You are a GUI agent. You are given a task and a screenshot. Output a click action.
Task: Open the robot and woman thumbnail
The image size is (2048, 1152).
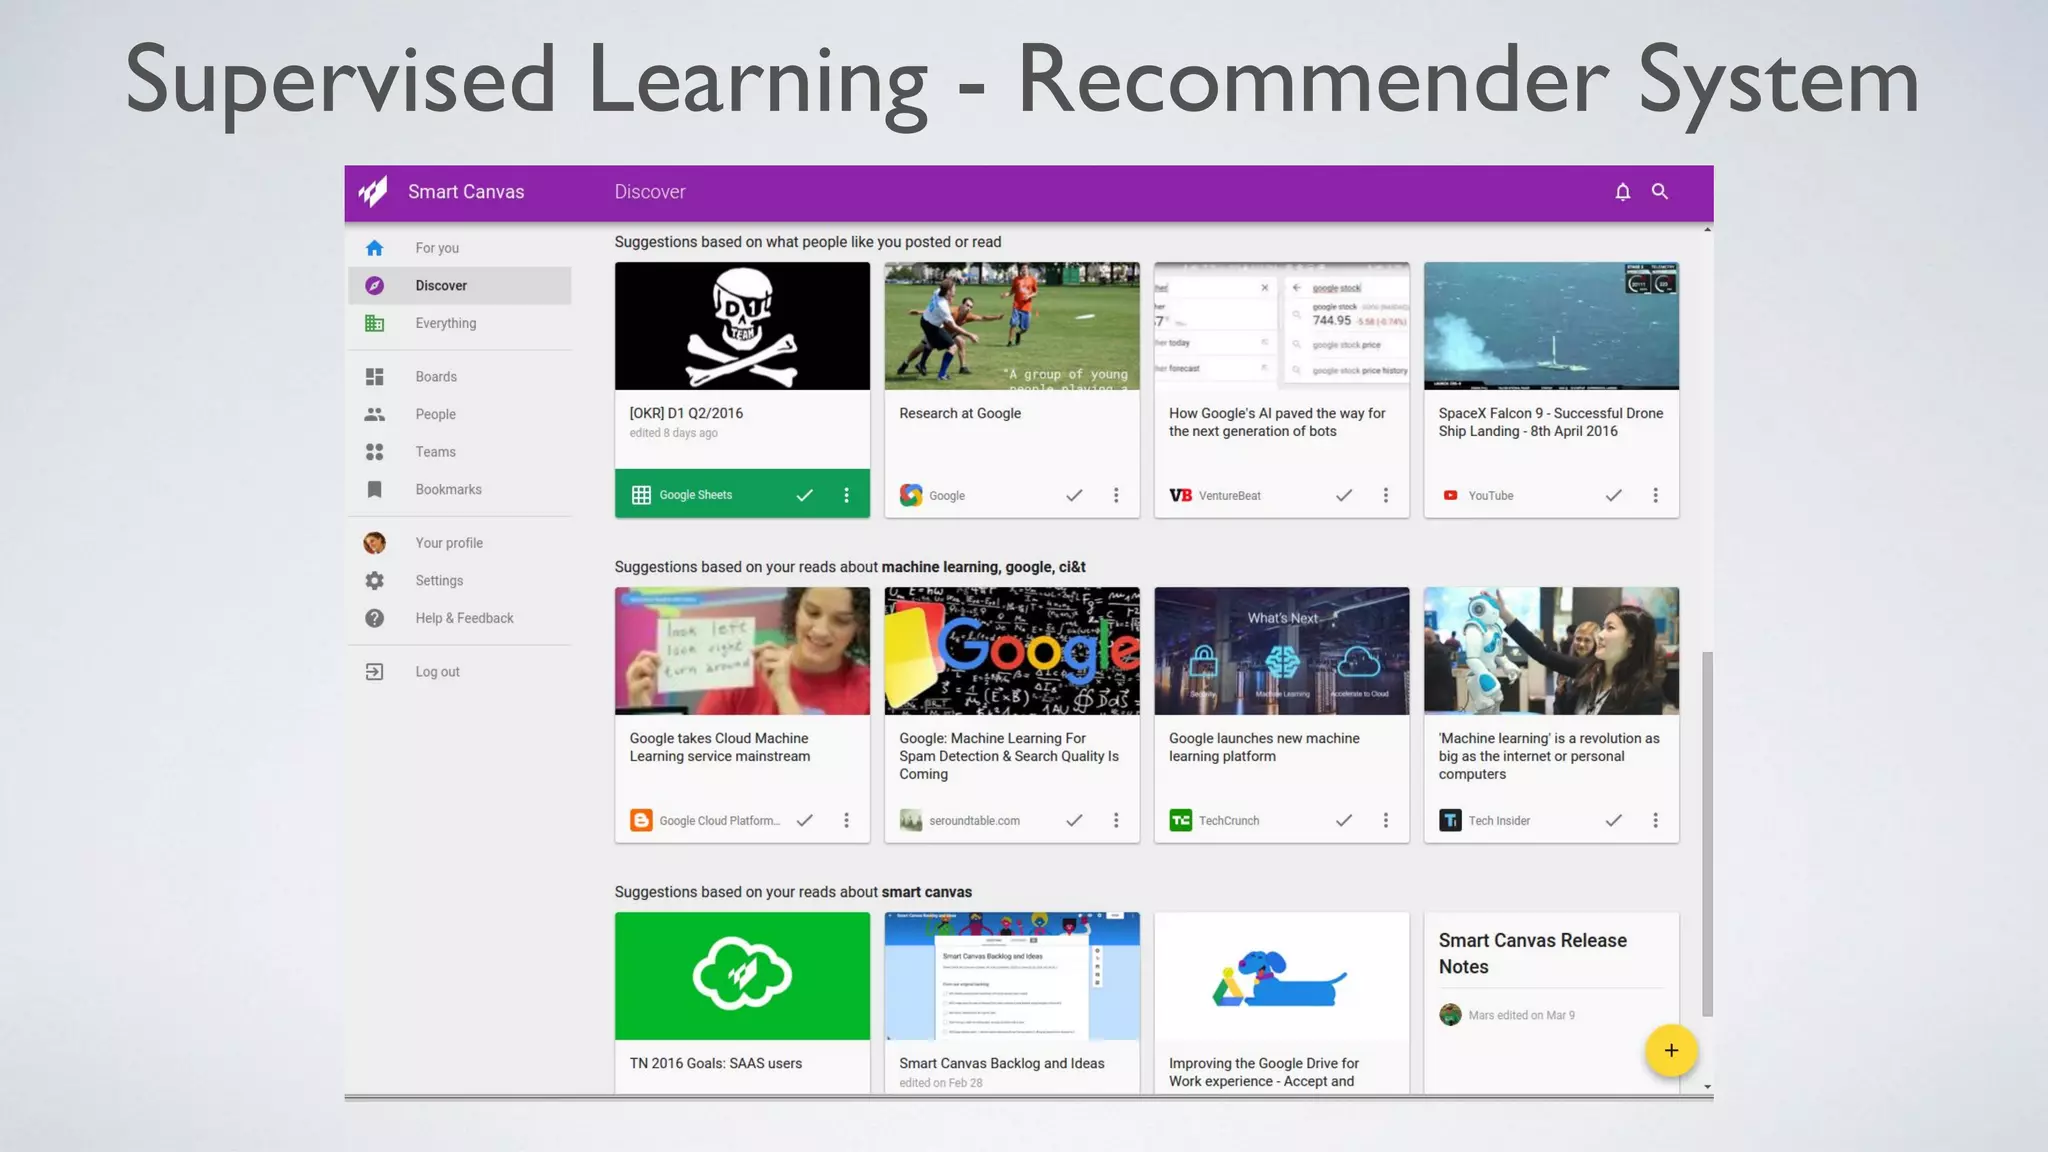pyautogui.click(x=1551, y=651)
